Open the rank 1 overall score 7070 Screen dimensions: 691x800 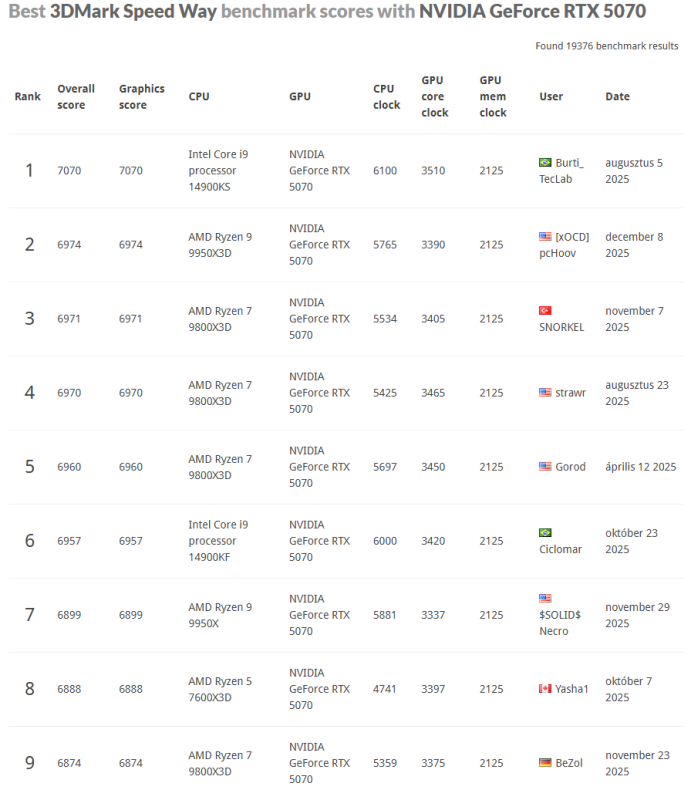click(x=69, y=170)
